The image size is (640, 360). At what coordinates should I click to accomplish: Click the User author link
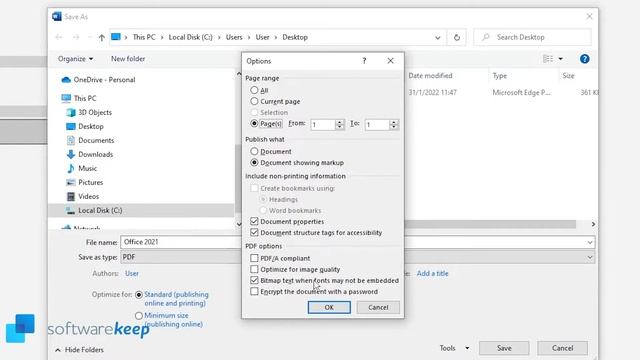[132, 273]
